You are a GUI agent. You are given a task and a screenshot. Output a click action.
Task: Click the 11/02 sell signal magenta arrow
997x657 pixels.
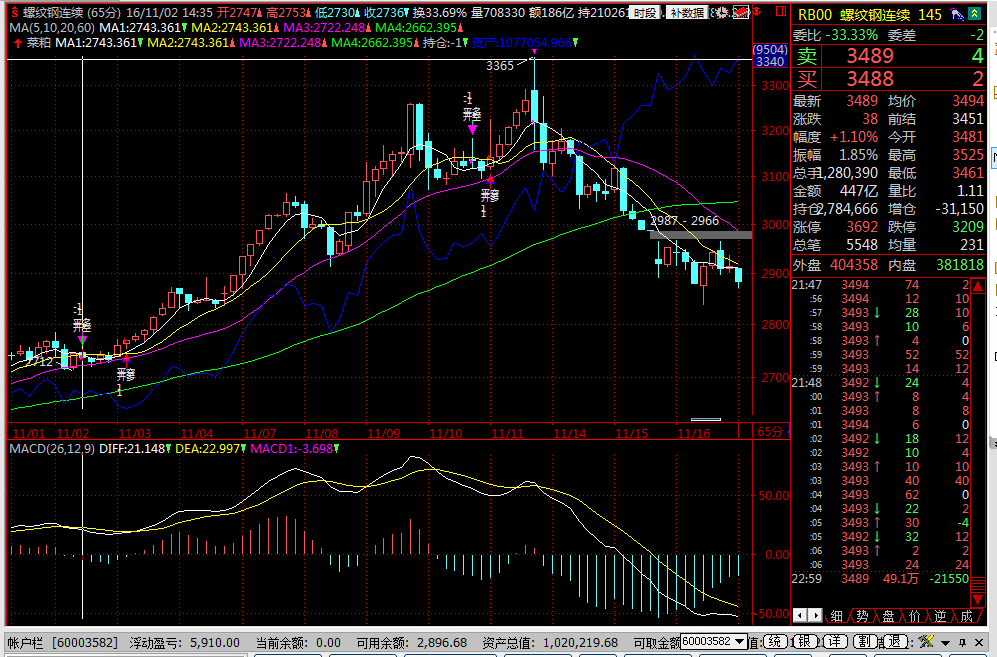pyautogui.click(x=82, y=340)
